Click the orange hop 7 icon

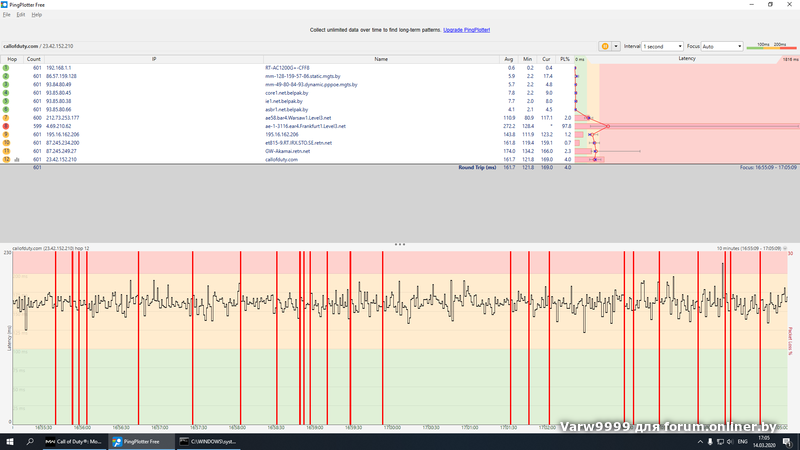click(7, 118)
